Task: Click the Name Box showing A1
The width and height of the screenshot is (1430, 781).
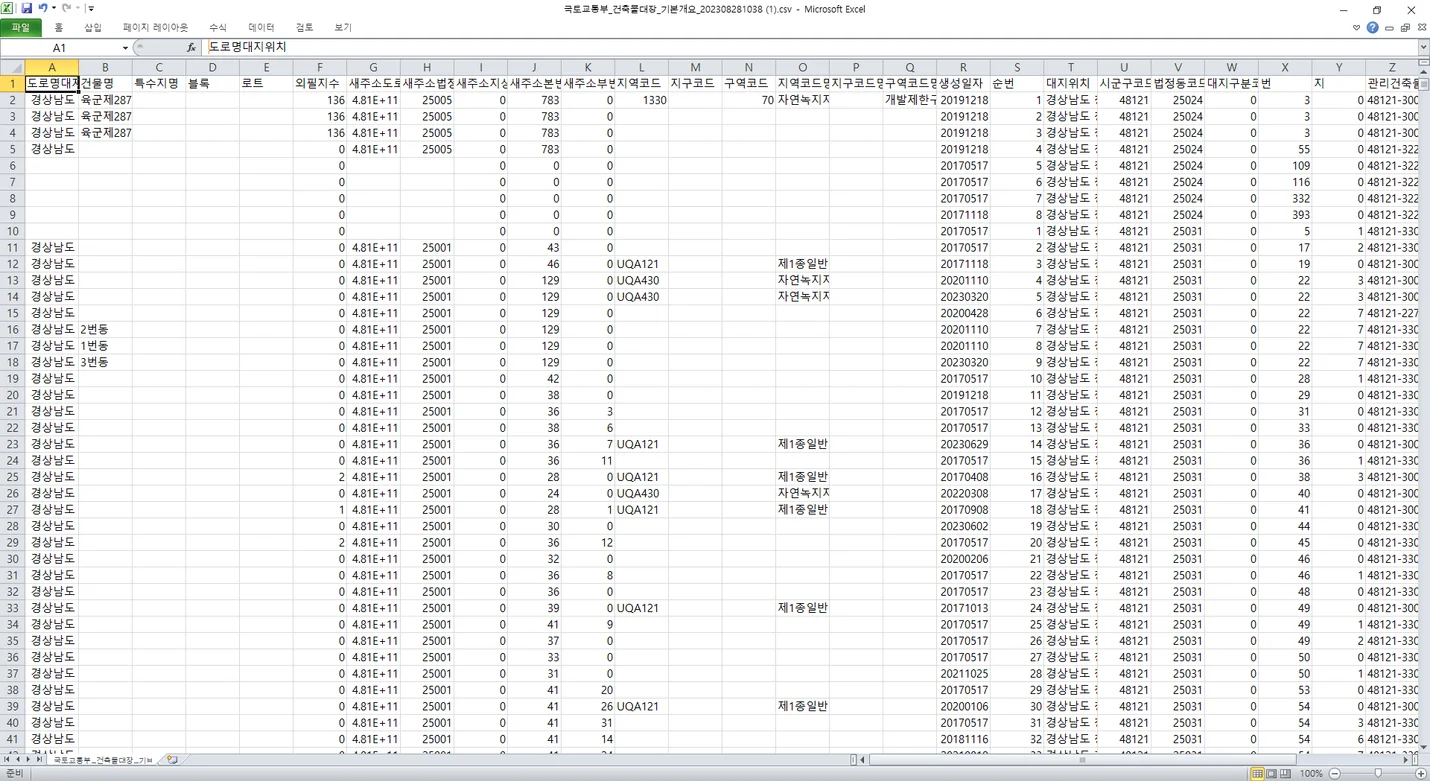Action: 60,47
